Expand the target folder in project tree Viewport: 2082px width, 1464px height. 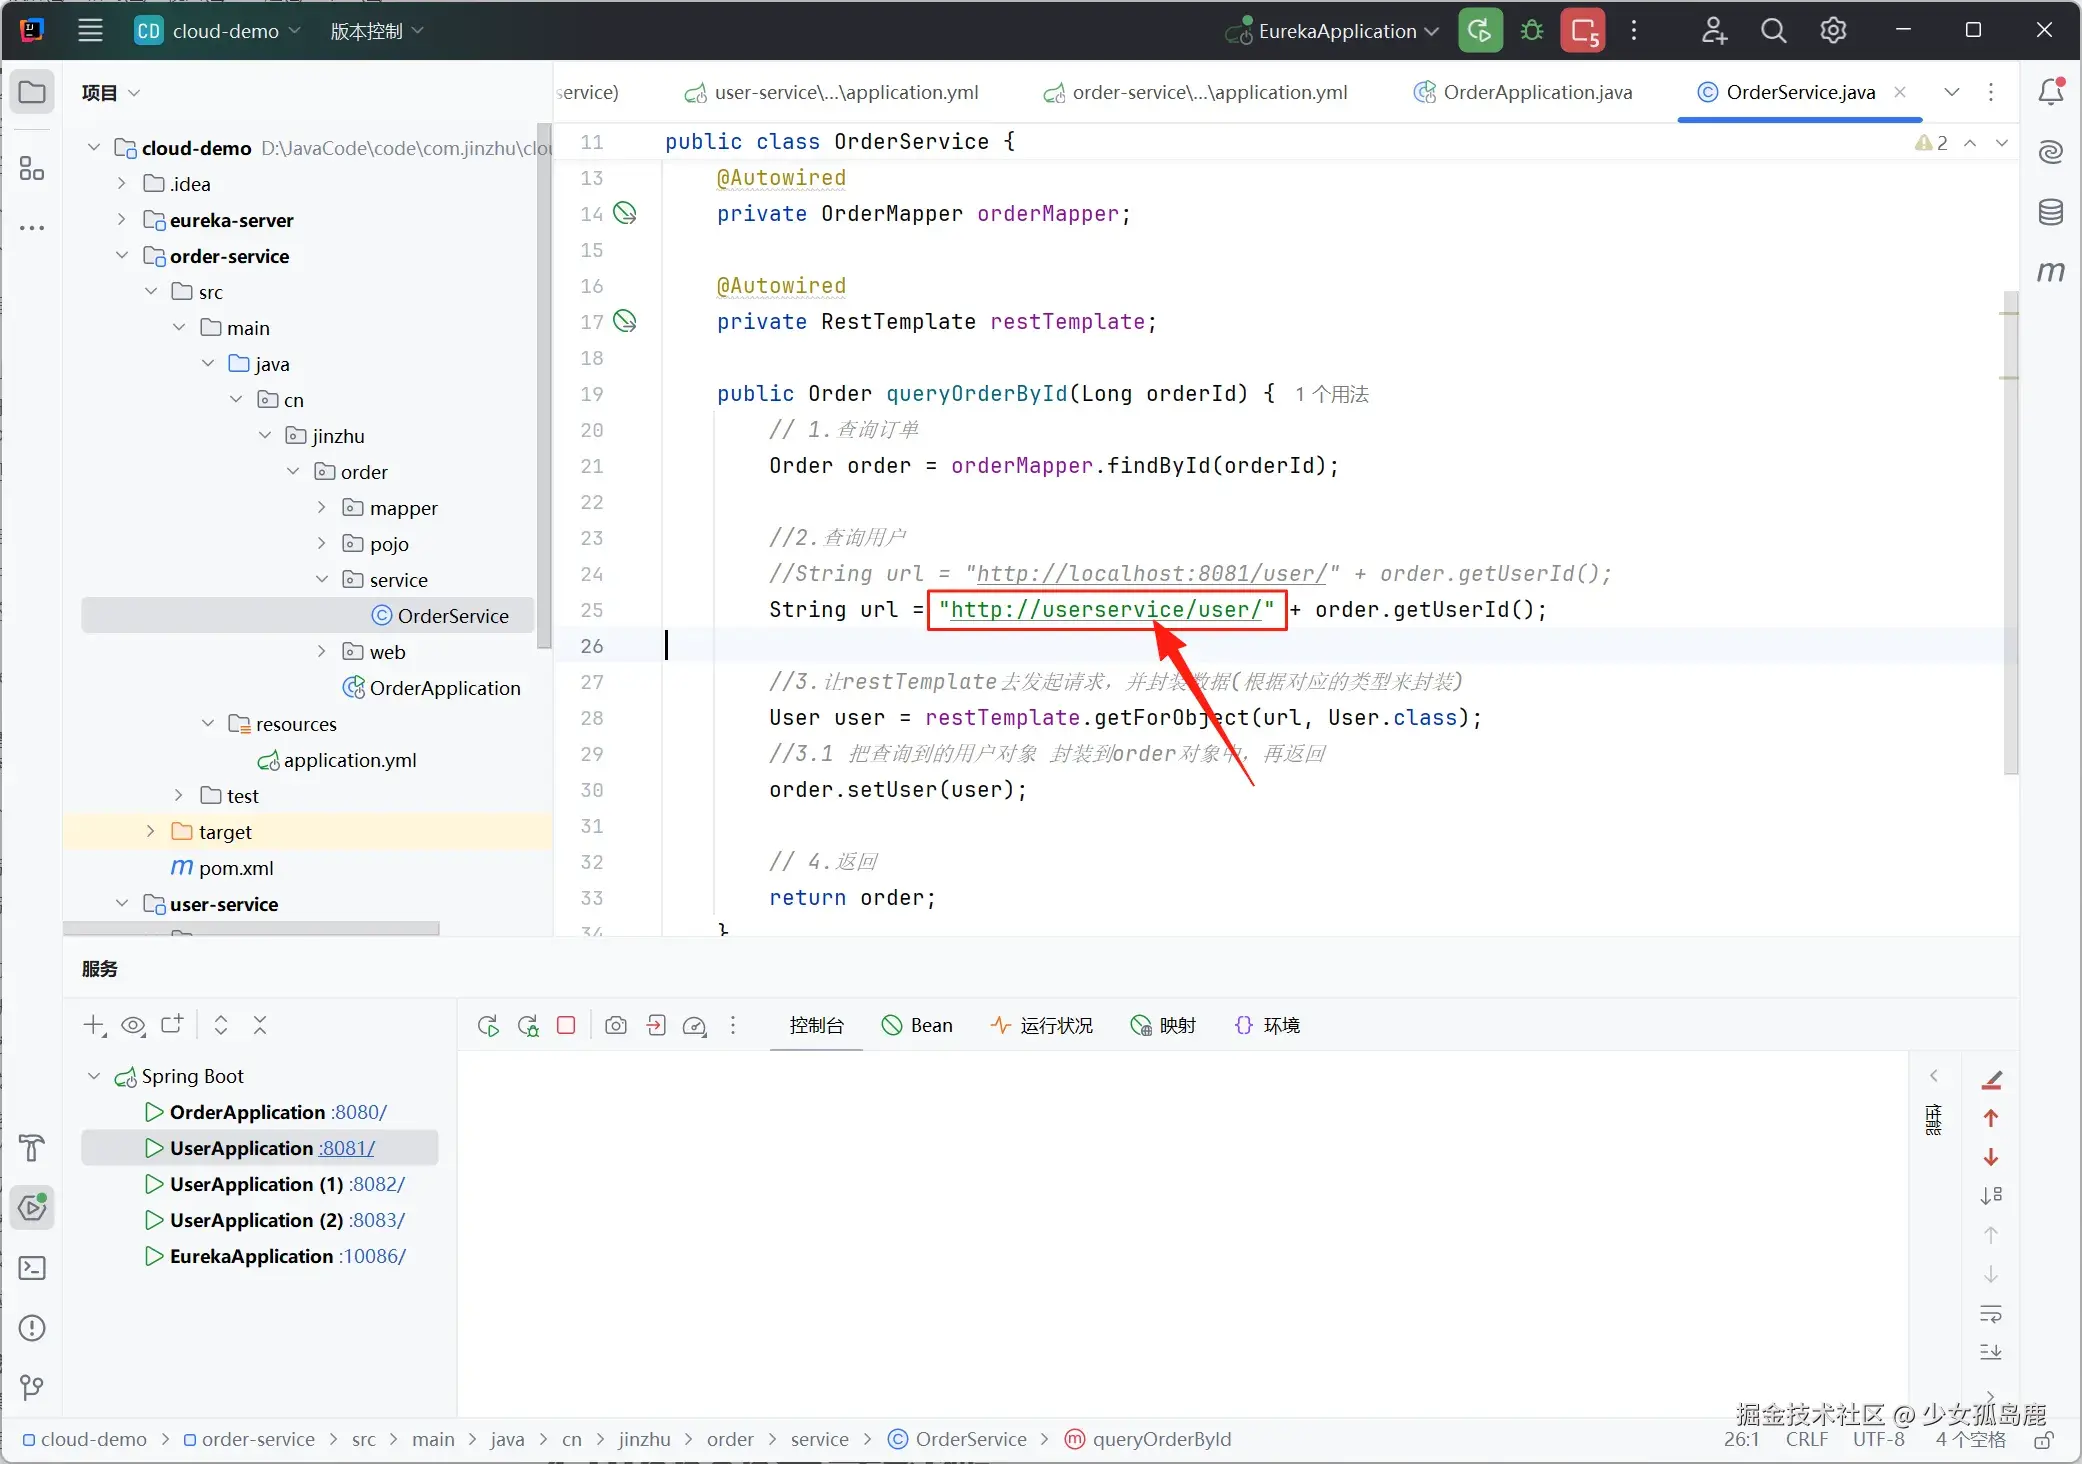click(x=150, y=832)
